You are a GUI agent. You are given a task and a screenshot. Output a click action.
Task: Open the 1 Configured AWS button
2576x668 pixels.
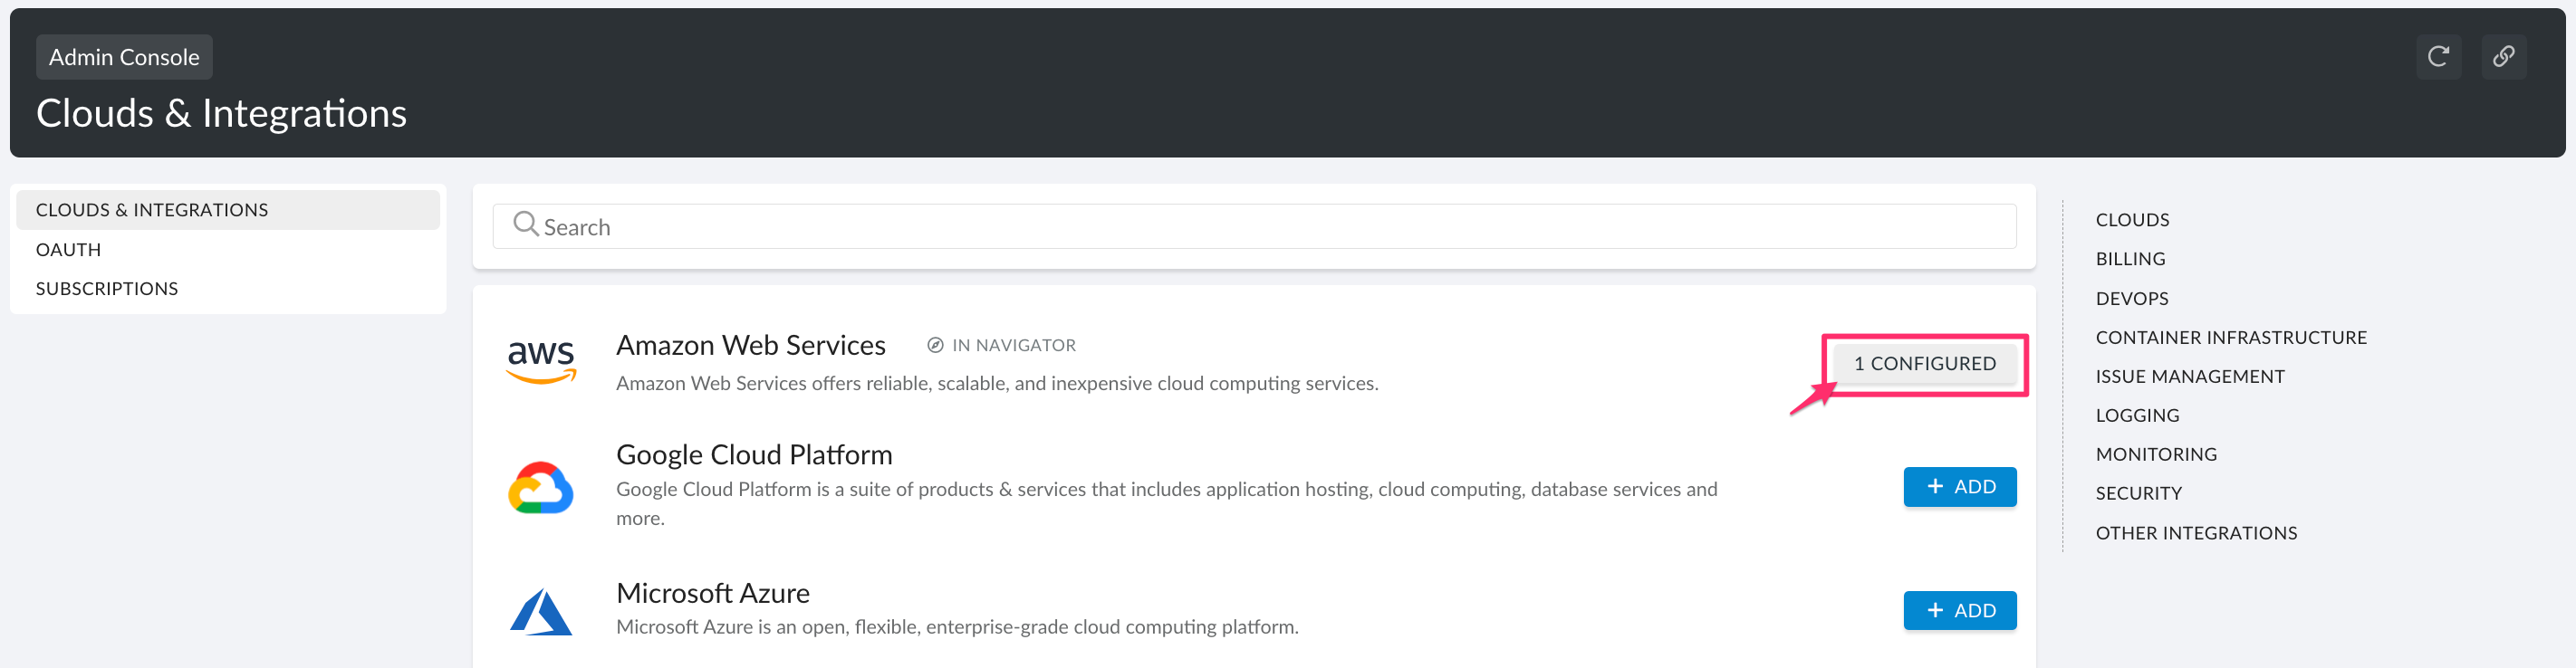[1924, 364]
